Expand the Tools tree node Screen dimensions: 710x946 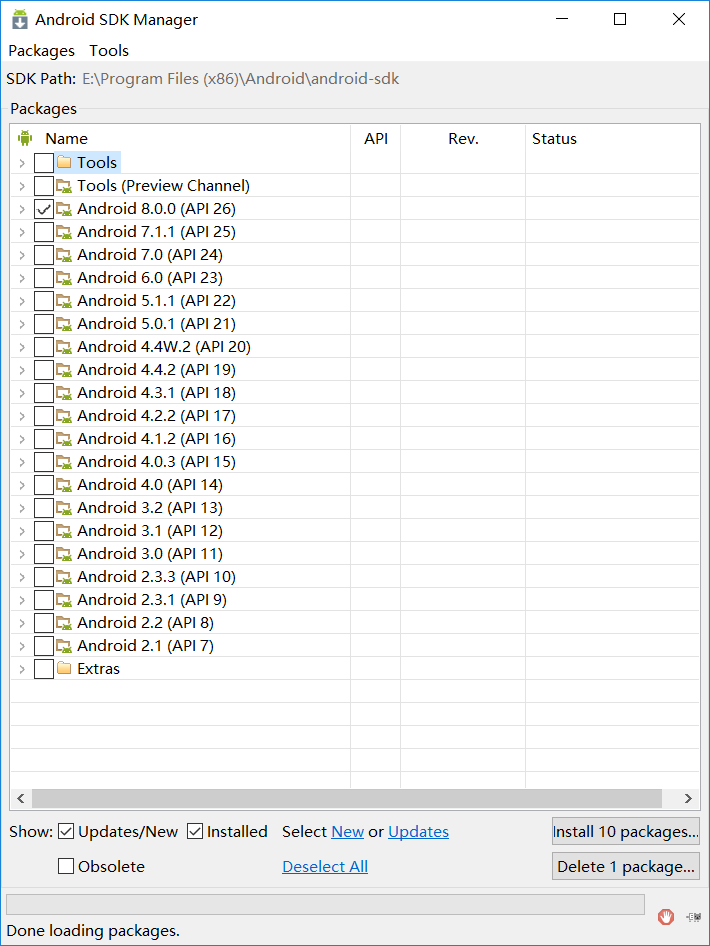pos(22,163)
